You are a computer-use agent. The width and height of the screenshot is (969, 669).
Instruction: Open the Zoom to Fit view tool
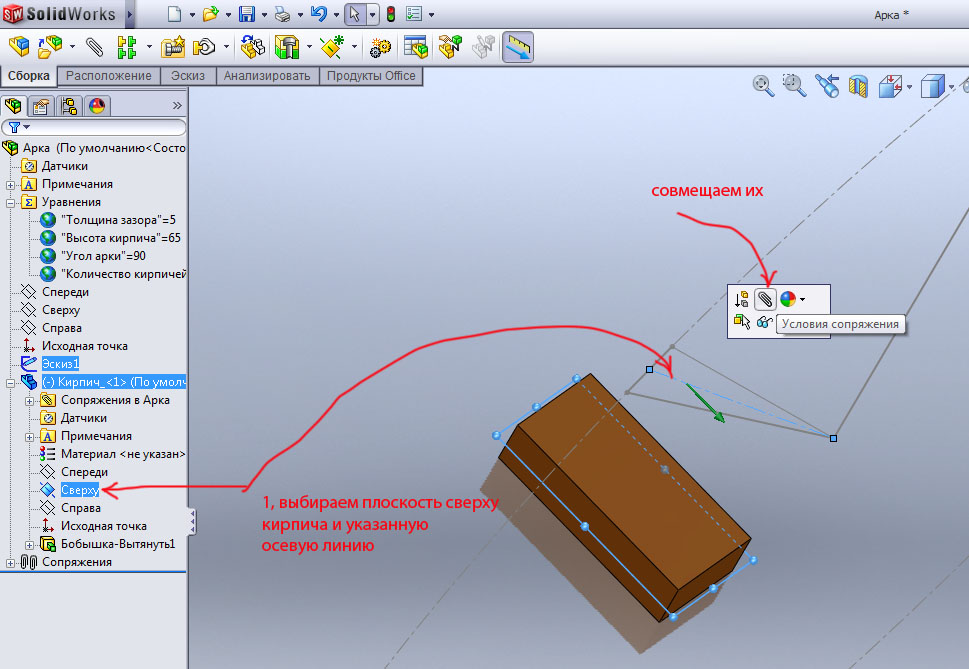764,86
